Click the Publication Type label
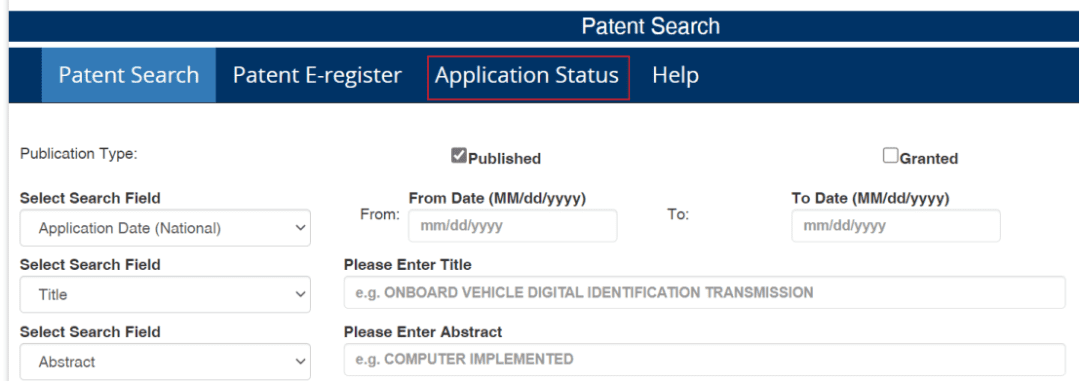The image size is (1080, 382). (x=79, y=153)
